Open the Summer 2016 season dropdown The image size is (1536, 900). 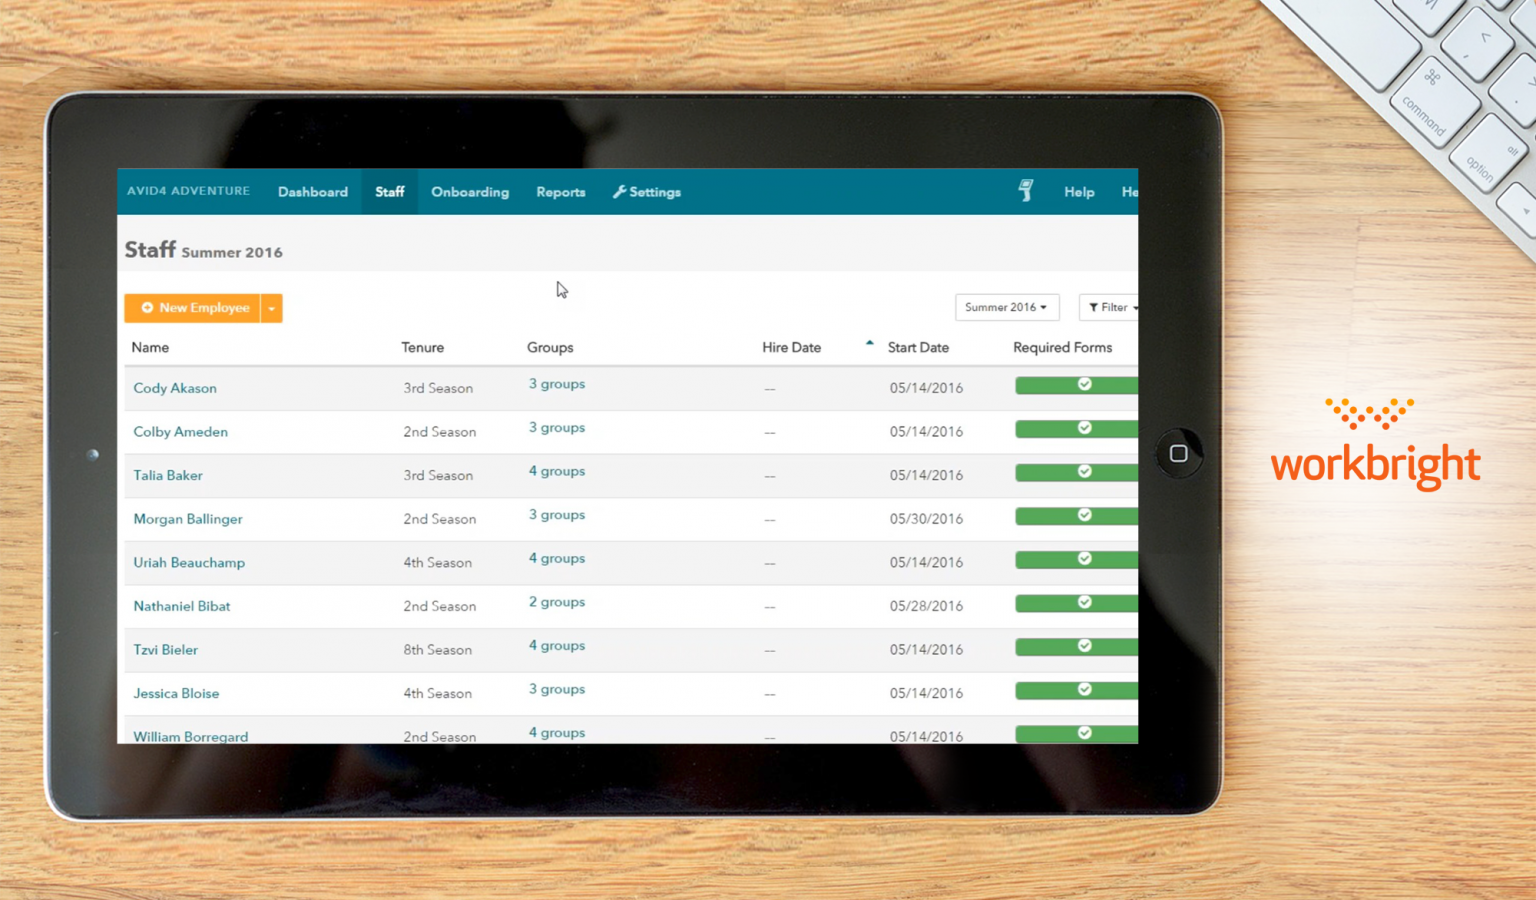pos(1006,307)
